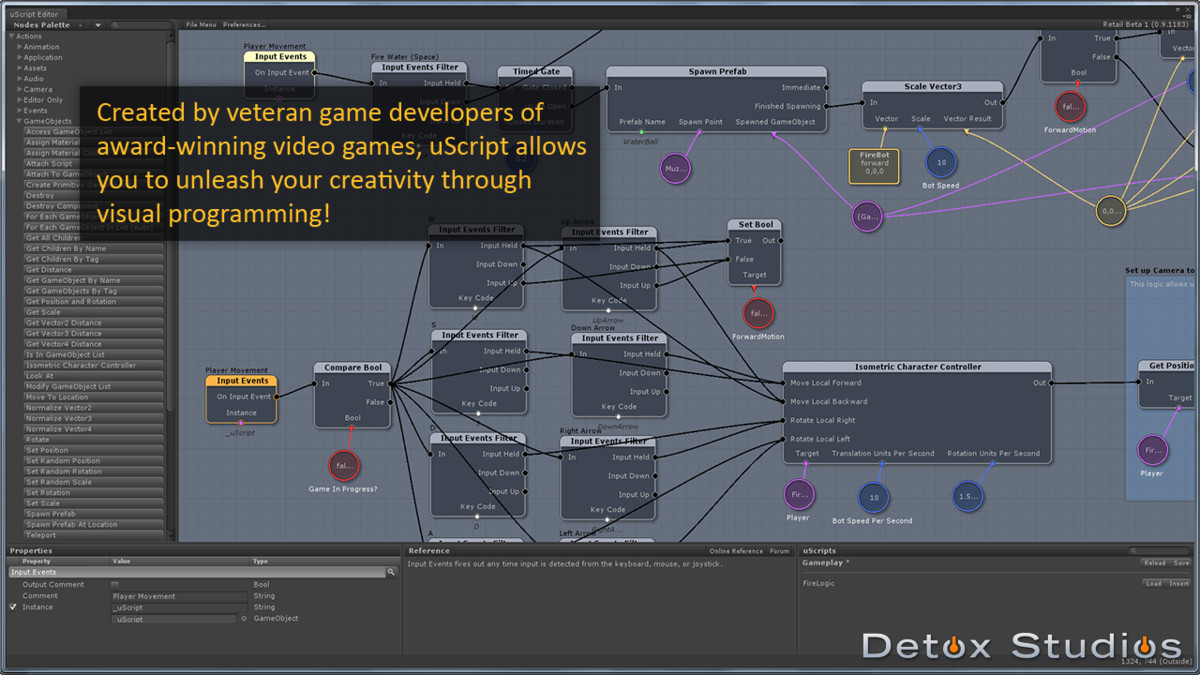1200x675 pixels.
Task: Click the Isometric Character Controller node header
Action: point(917,367)
